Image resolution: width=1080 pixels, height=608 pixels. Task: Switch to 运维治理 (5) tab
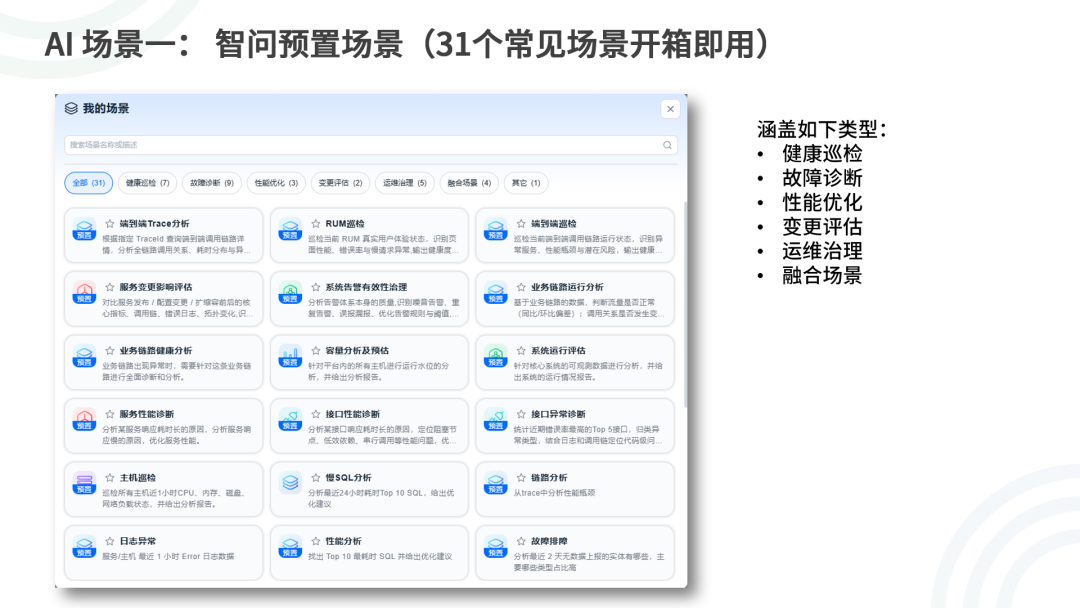[x=405, y=182]
